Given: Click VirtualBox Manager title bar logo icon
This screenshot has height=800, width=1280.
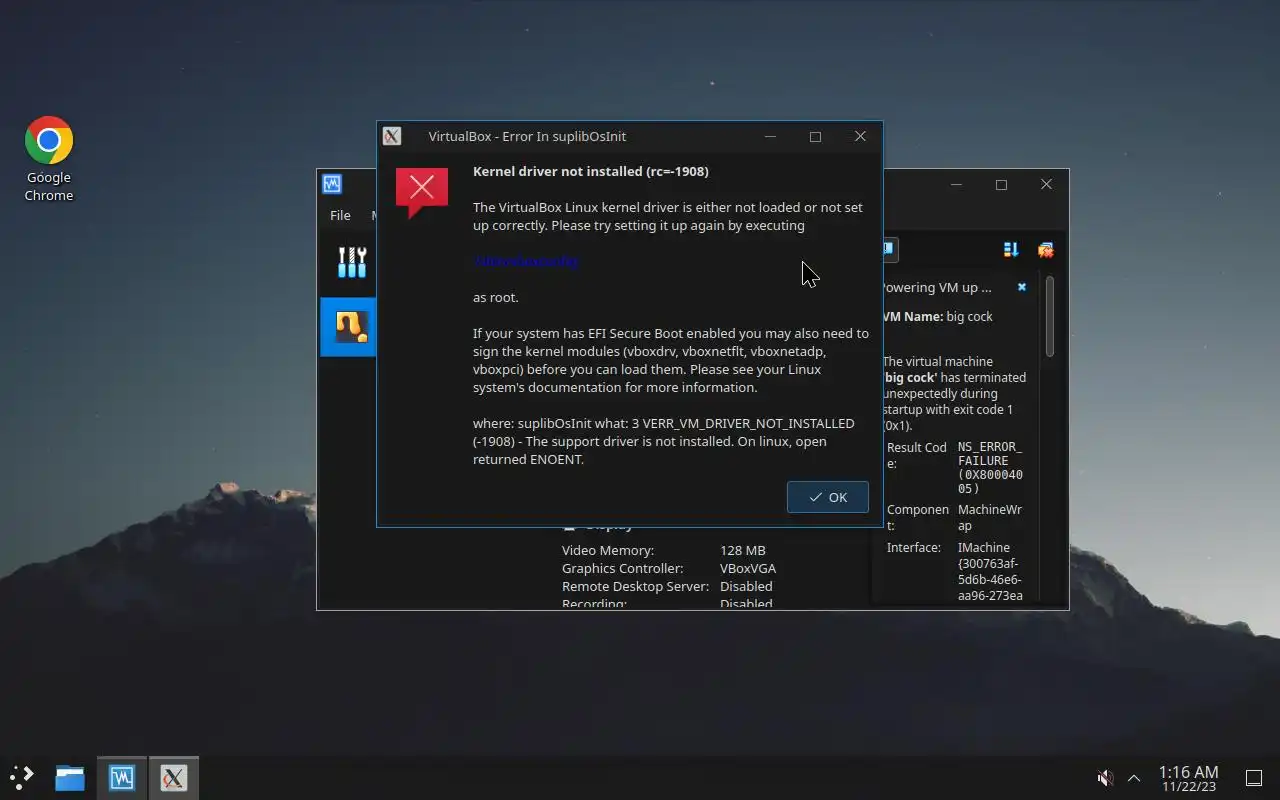Looking at the screenshot, I should point(332,184).
